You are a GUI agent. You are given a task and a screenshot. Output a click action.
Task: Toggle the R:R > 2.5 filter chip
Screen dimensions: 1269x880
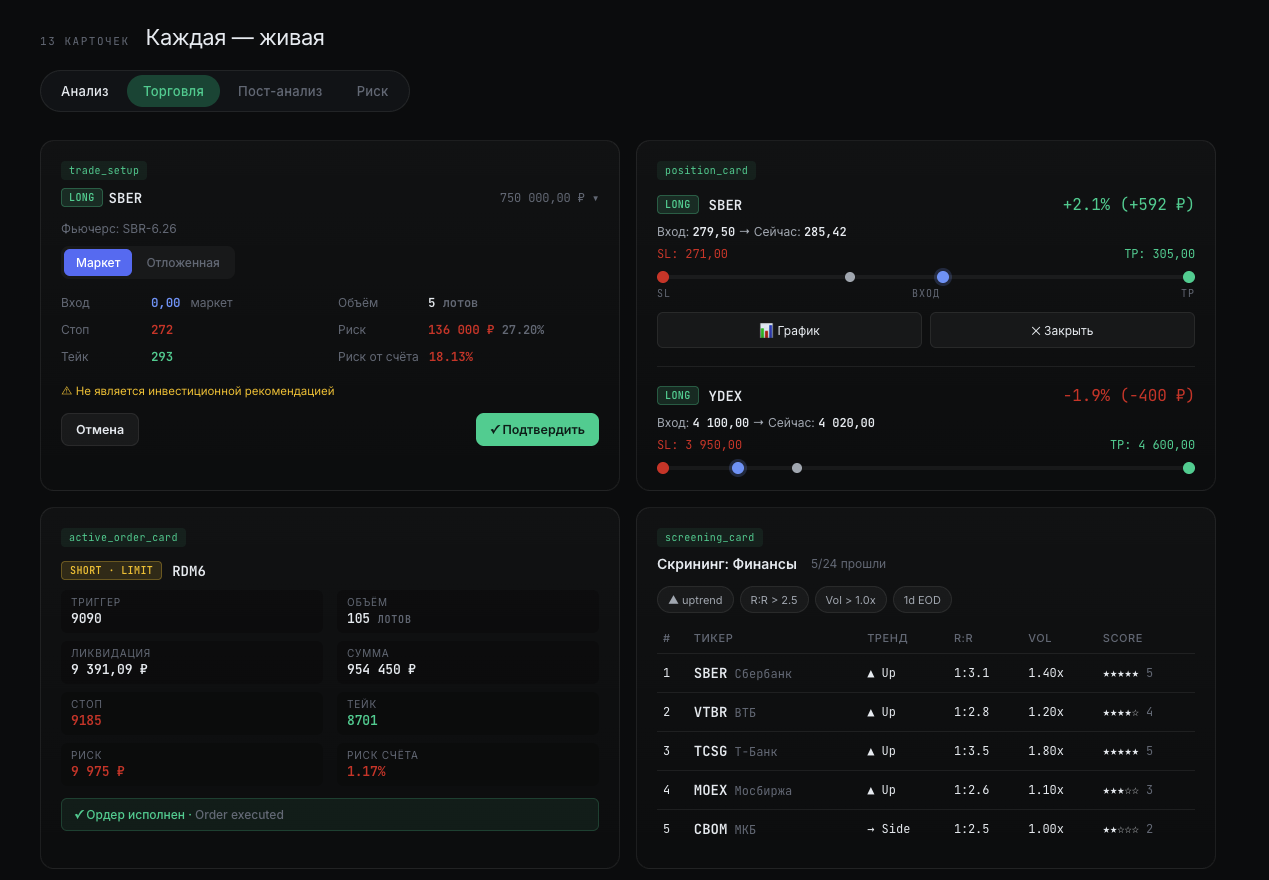click(x=774, y=600)
